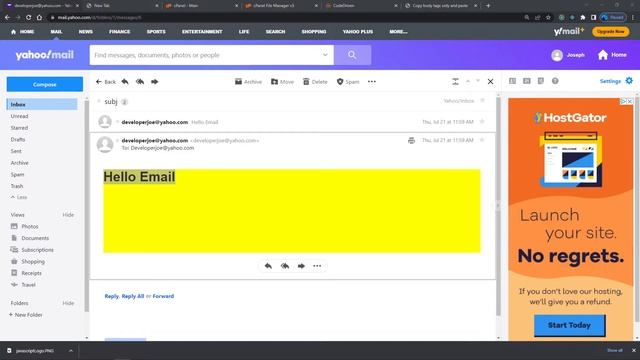This screenshot has height=360, width=640.
Task: Click the expand/collapse all messages icon
Action: [456, 82]
